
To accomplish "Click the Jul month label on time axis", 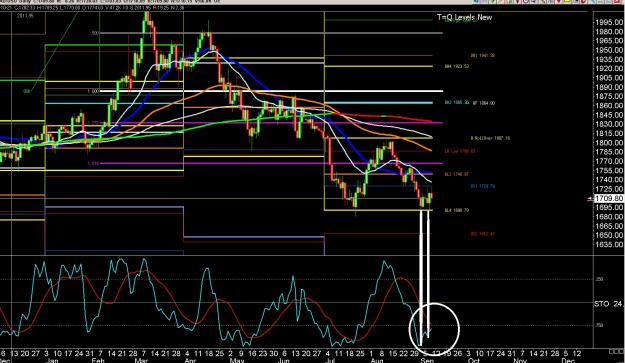I will (330, 360).
